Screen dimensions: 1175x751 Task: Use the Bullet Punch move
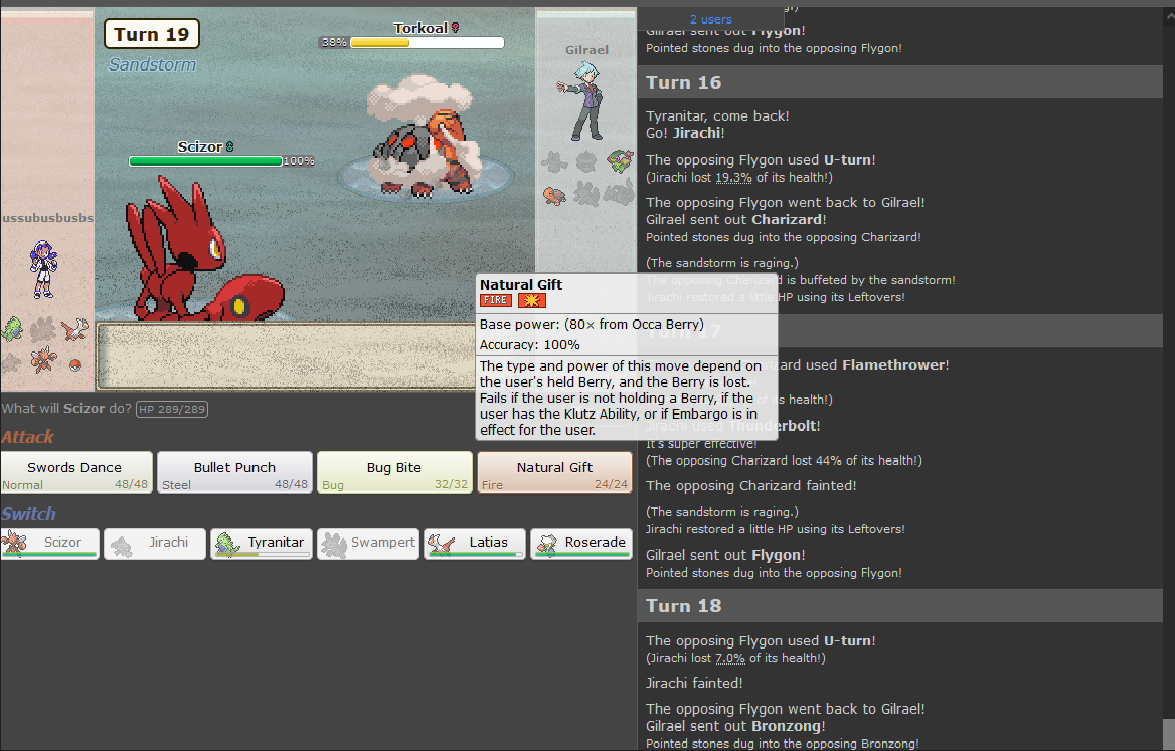[x=235, y=472]
